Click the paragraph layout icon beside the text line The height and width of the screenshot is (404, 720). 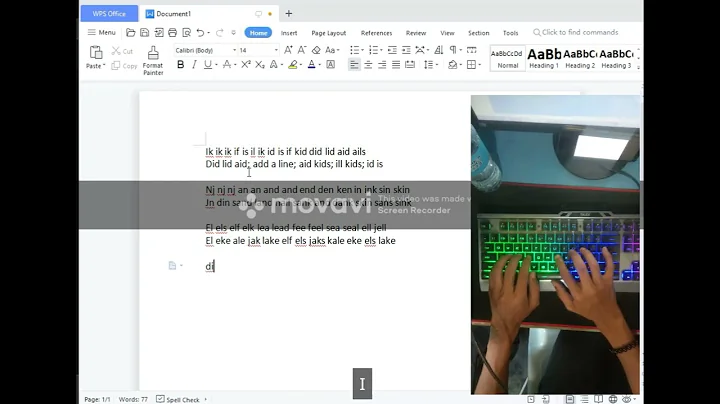(x=172, y=265)
